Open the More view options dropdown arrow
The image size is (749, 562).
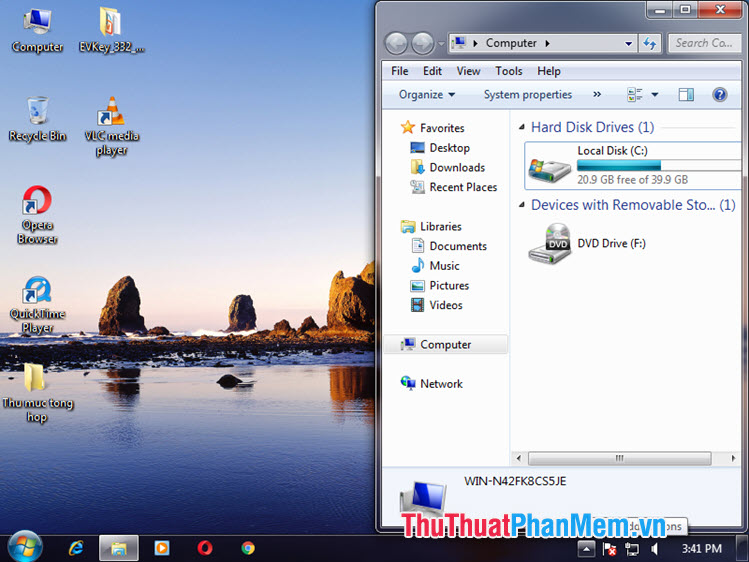655,95
